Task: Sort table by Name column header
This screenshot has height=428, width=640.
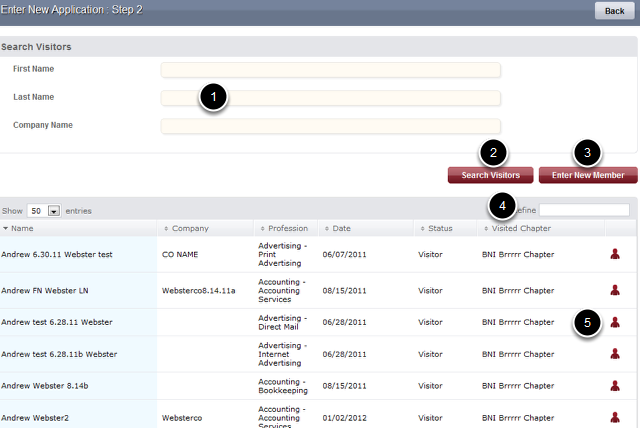Action: pos(22,228)
